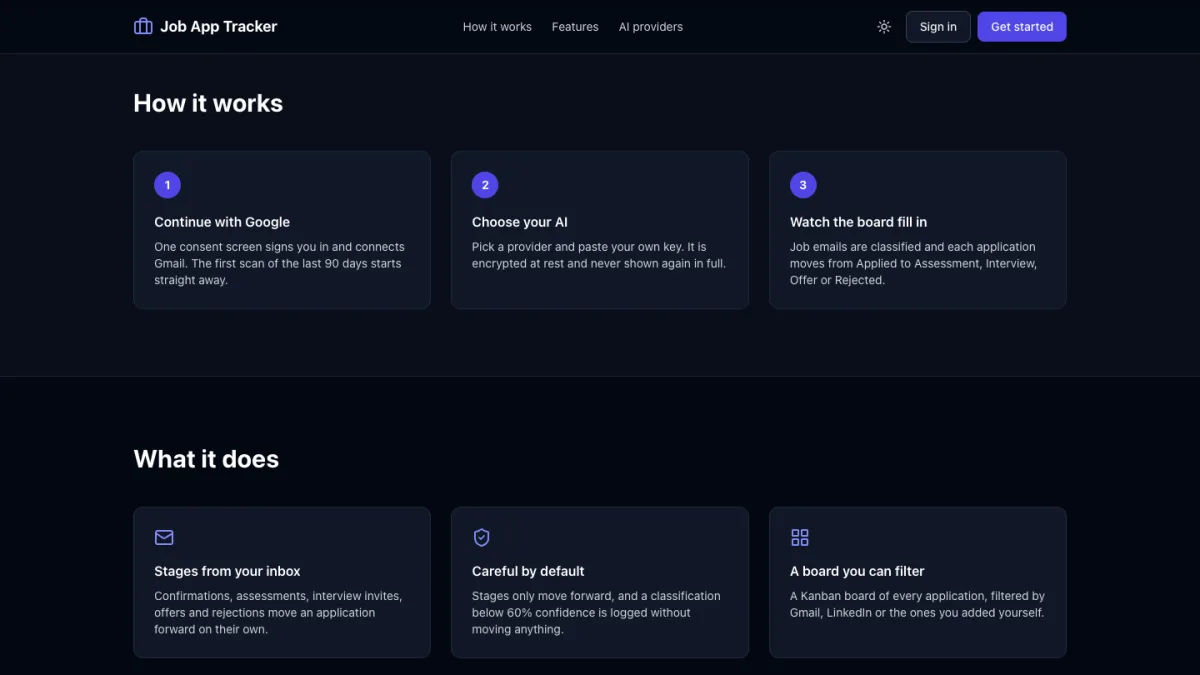Click the Get started button

pos(1022,27)
